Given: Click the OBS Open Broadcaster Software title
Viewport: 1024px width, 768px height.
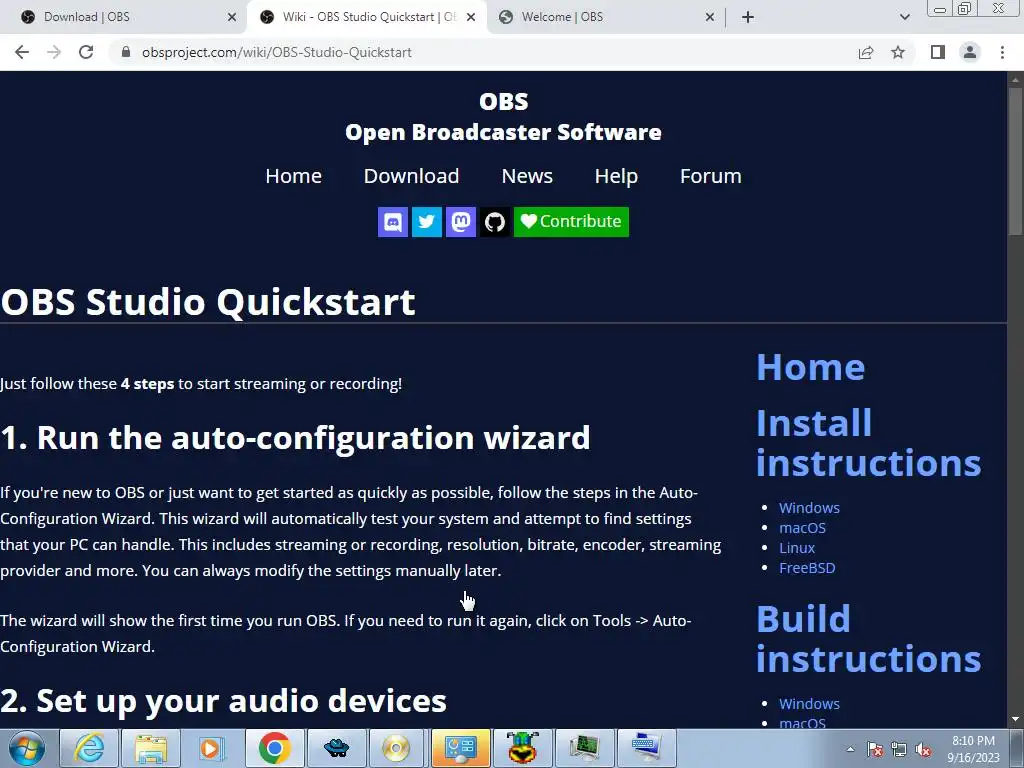Looking at the screenshot, I should pyautogui.click(x=504, y=117).
